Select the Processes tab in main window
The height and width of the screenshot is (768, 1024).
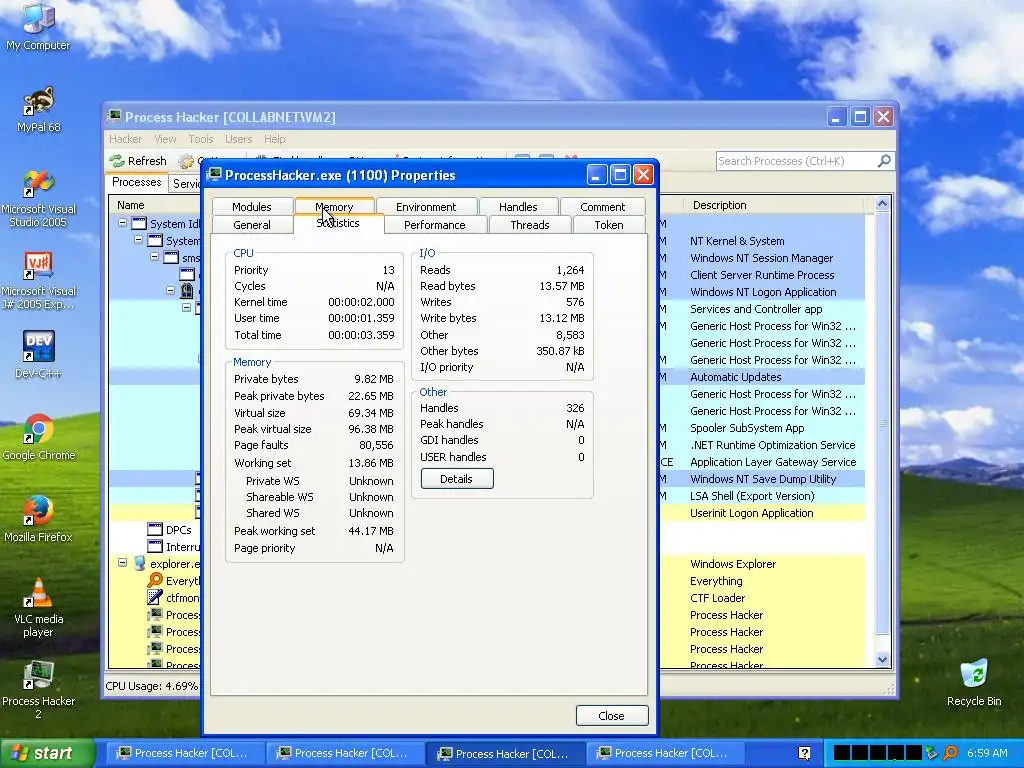(x=136, y=182)
